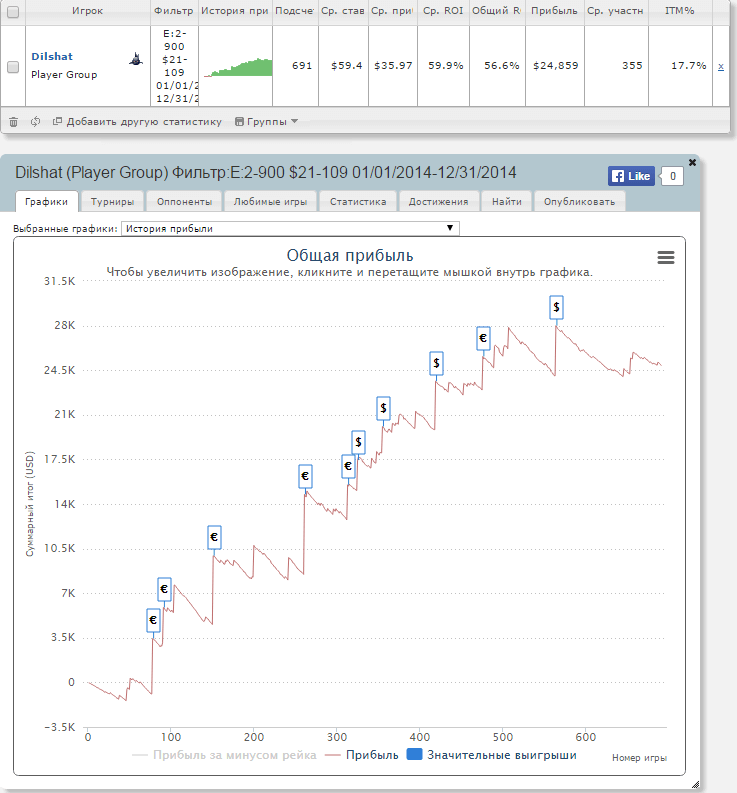Check the Dilshat row checkbox
Screen dimensions: 737x793
tap(13, 66)
